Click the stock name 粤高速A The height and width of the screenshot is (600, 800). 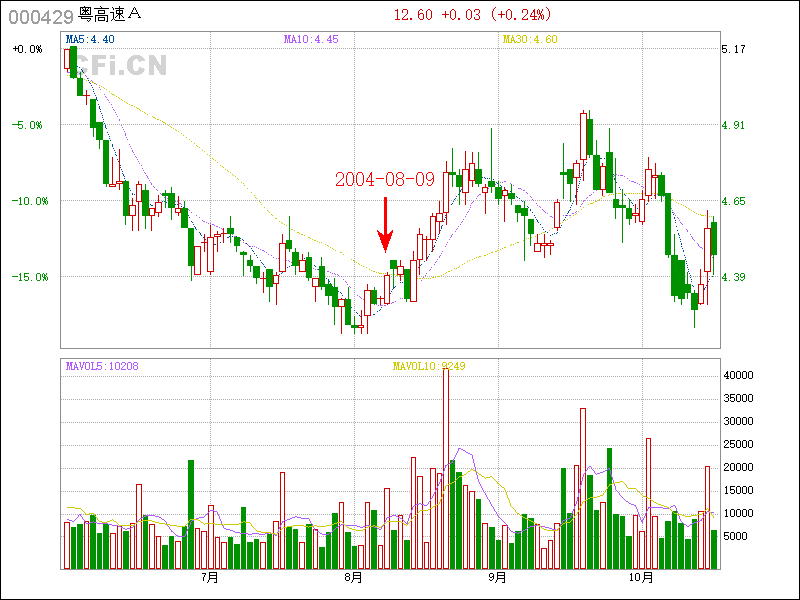109,15
